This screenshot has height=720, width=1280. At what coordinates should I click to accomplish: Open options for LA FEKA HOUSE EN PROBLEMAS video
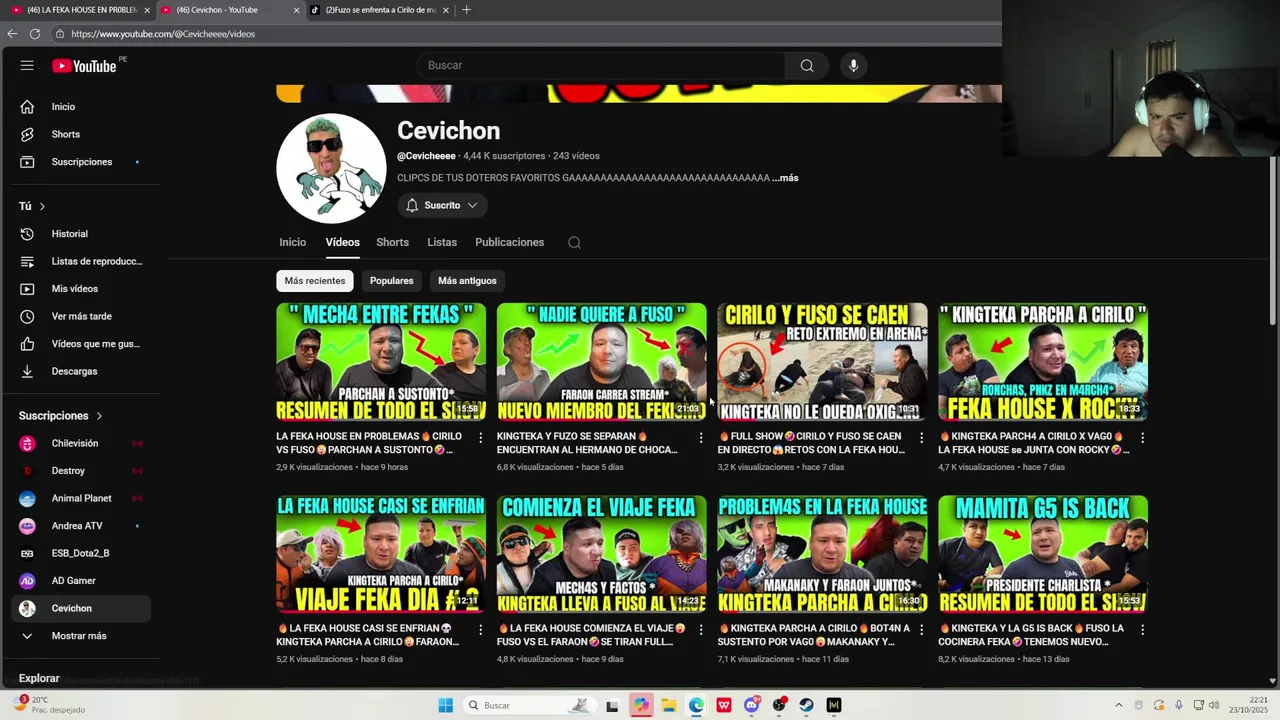(480, 438)
